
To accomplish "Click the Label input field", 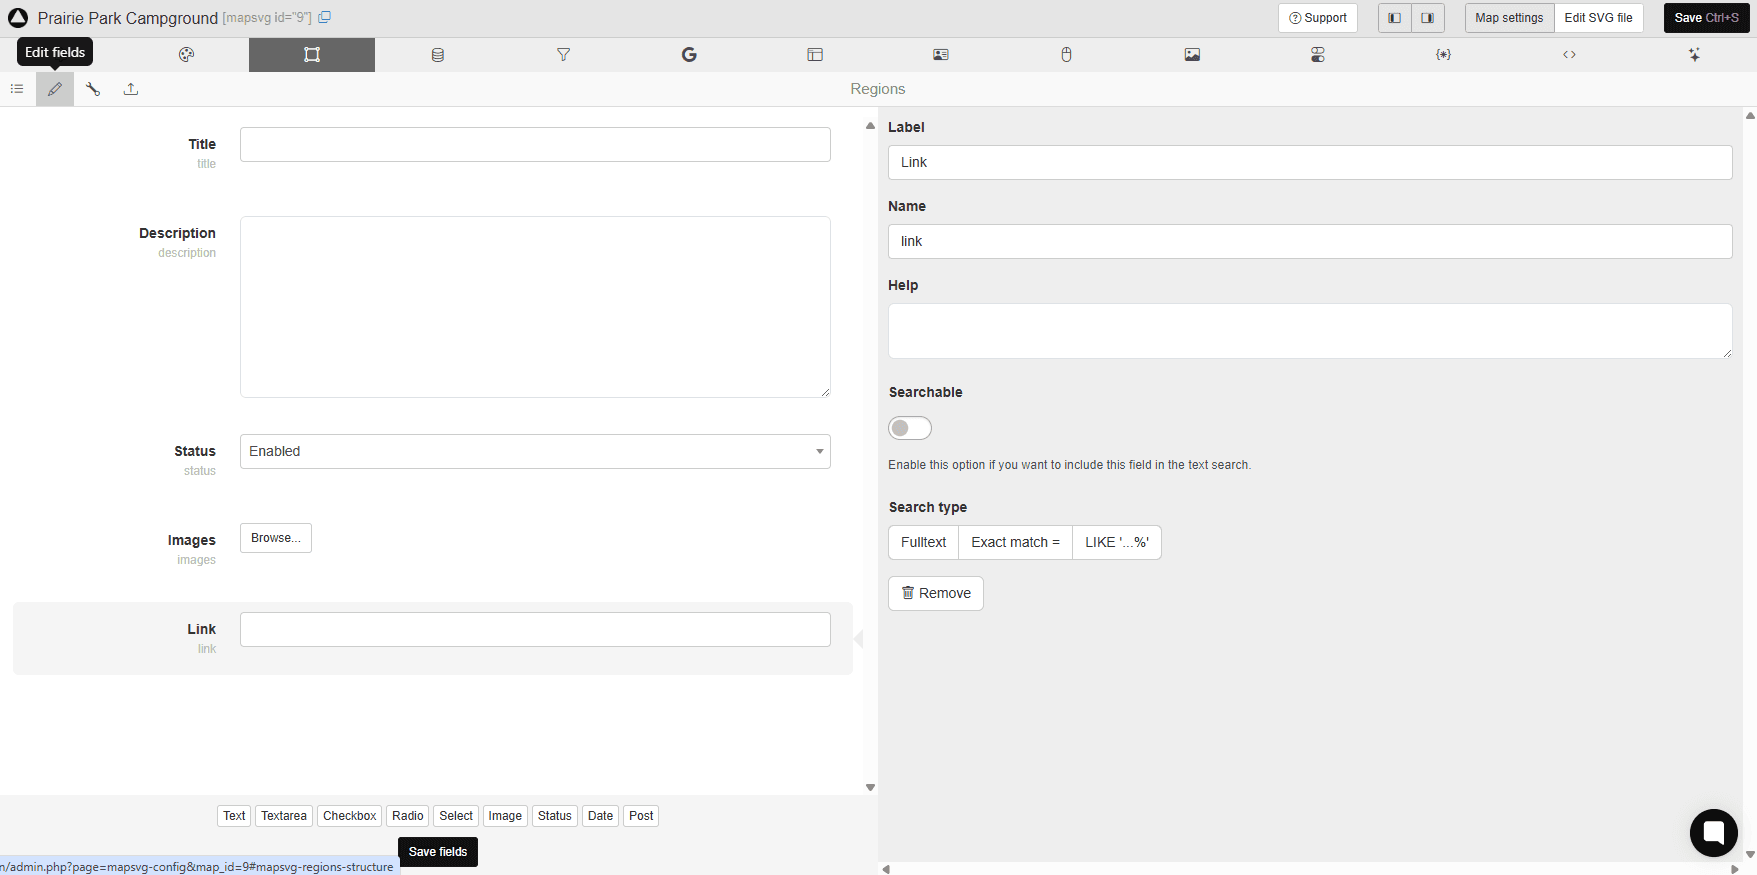I will [1310, 162].
